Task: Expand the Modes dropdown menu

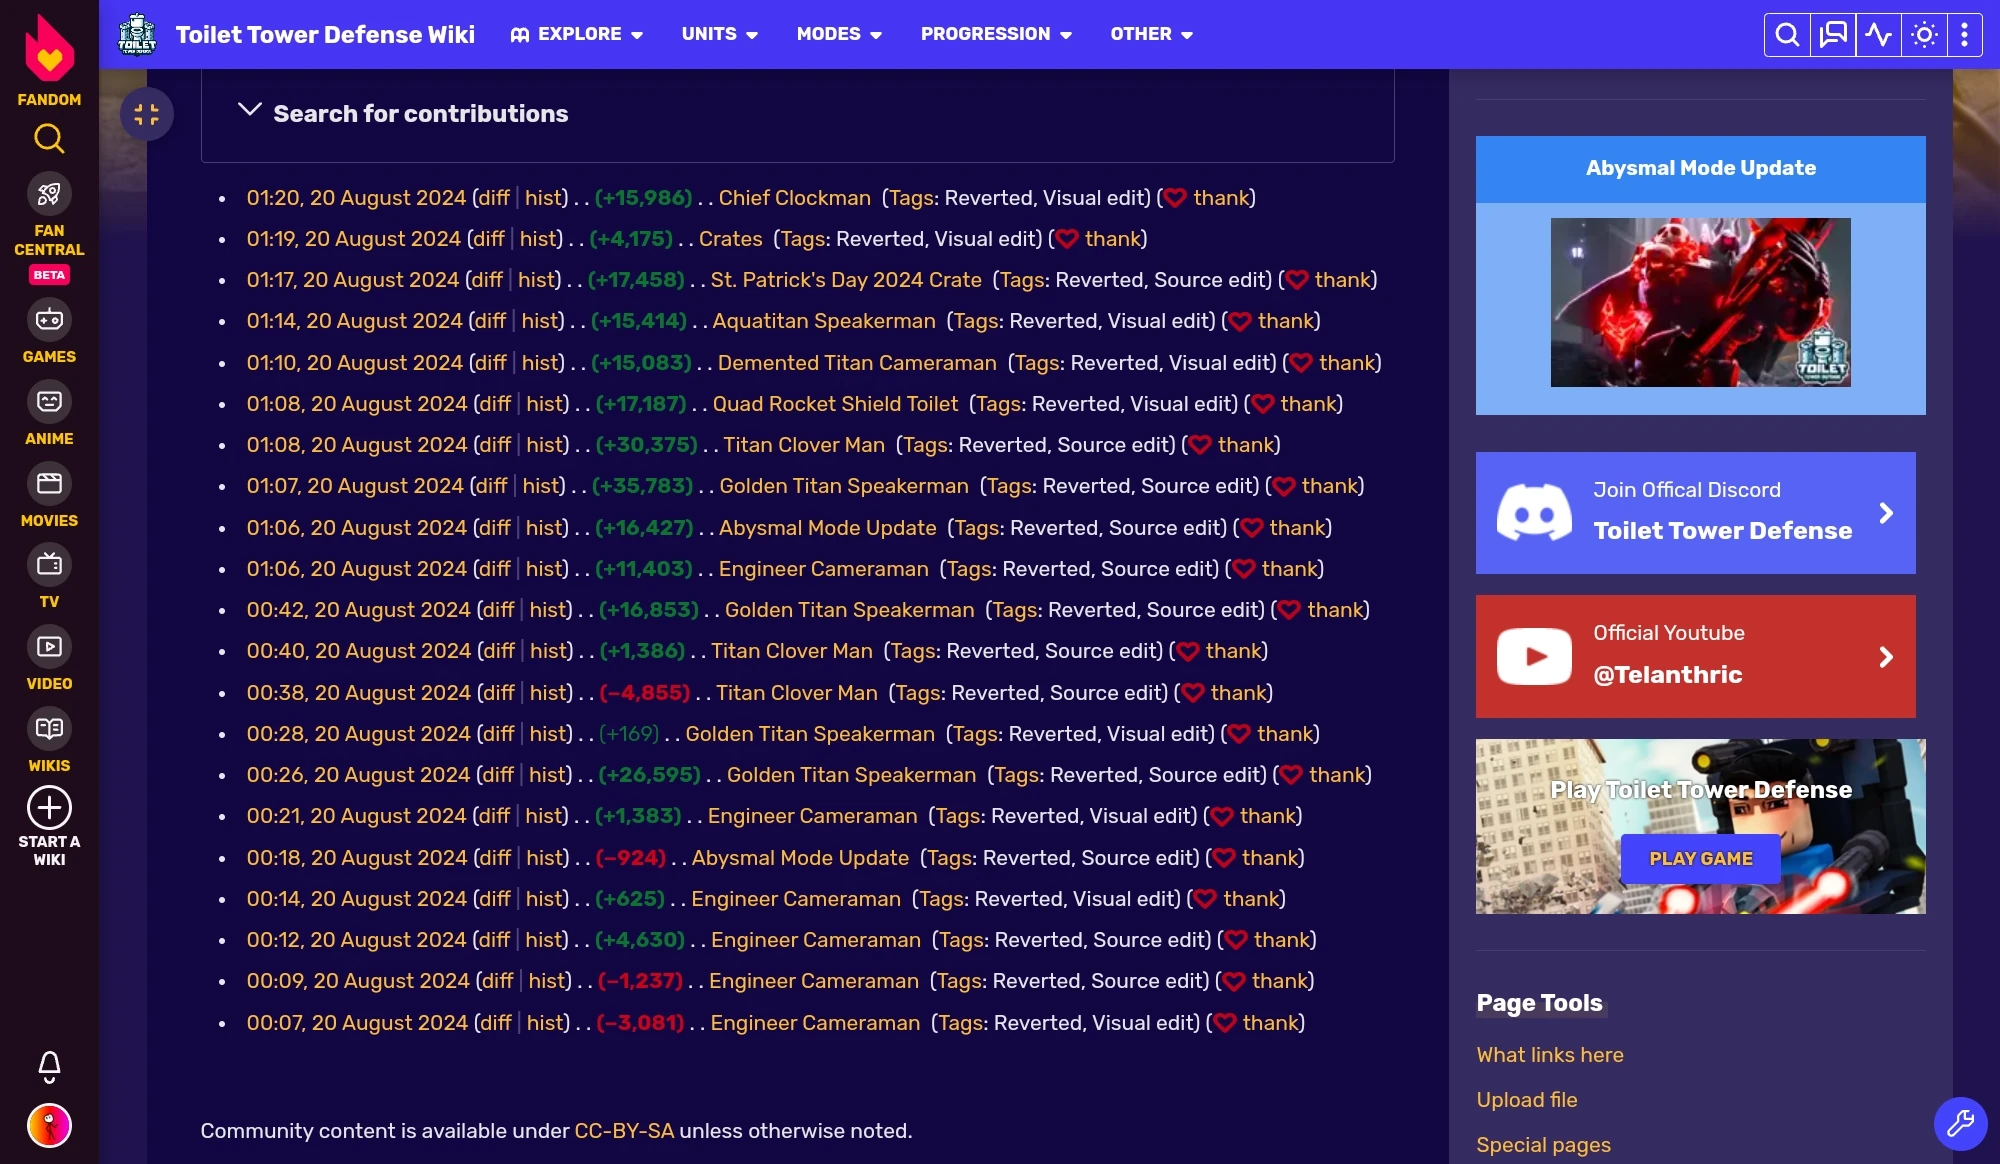Action: click(x=840, y=34)
